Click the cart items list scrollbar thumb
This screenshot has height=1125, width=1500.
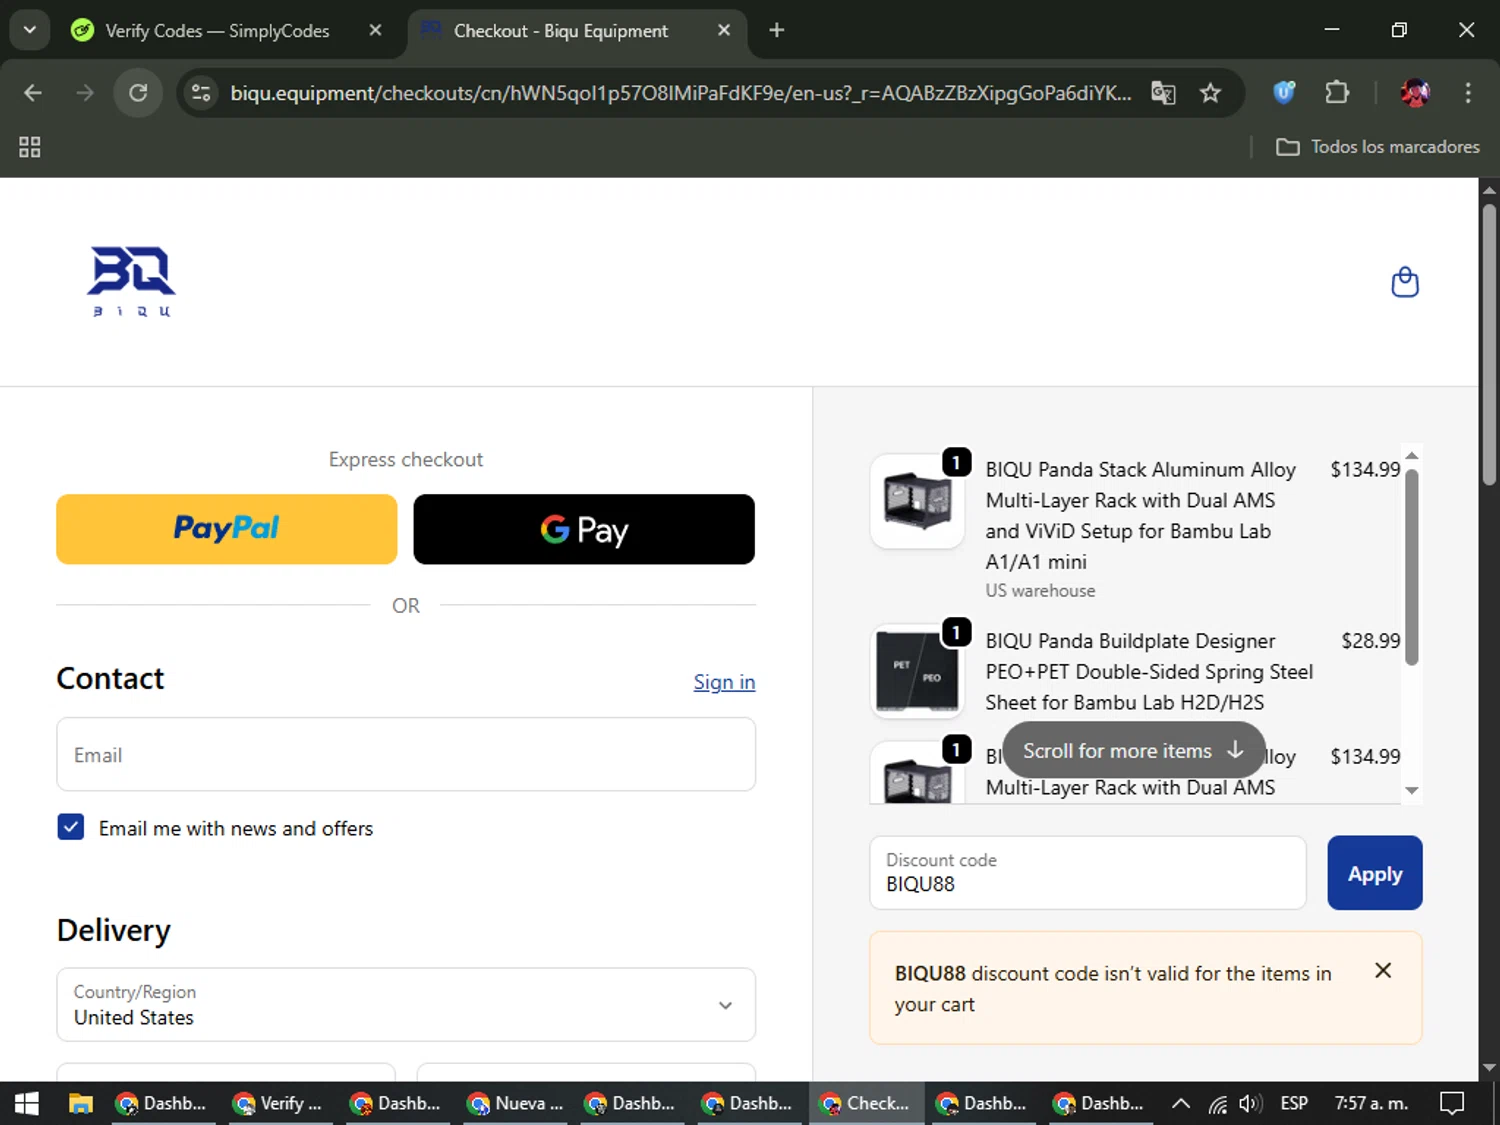[1412, 567]
